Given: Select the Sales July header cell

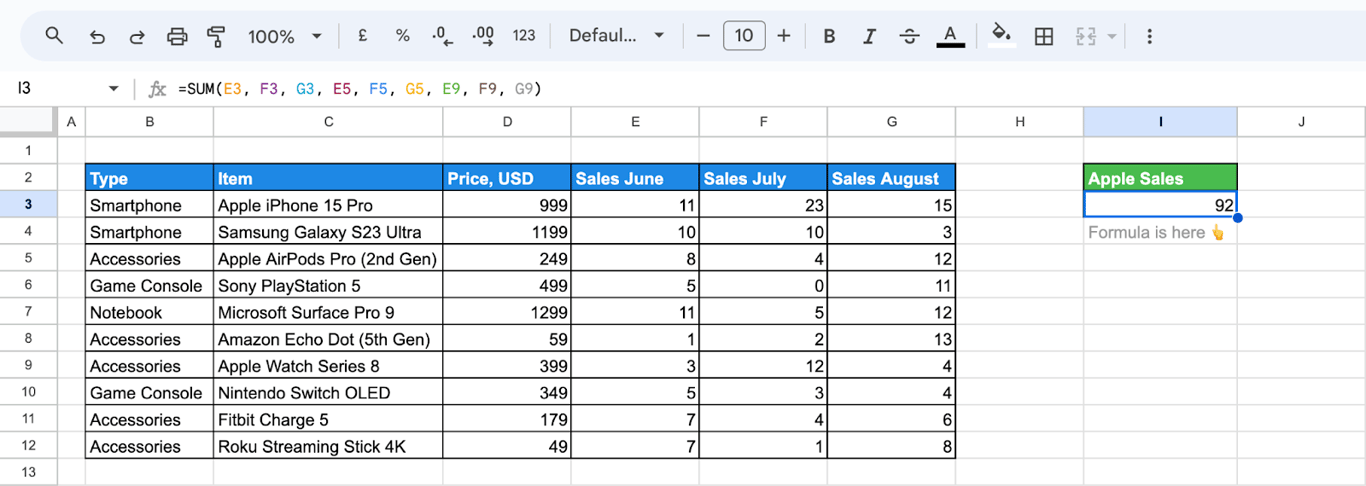Looking at the screenshot, I should (x=763, y=178).
